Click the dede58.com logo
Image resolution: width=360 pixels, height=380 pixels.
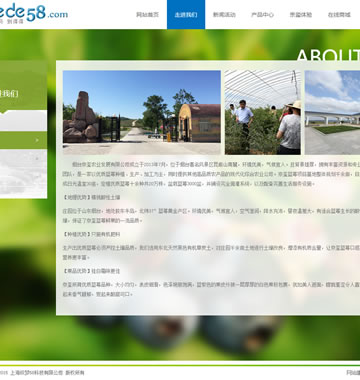point(33,13)
